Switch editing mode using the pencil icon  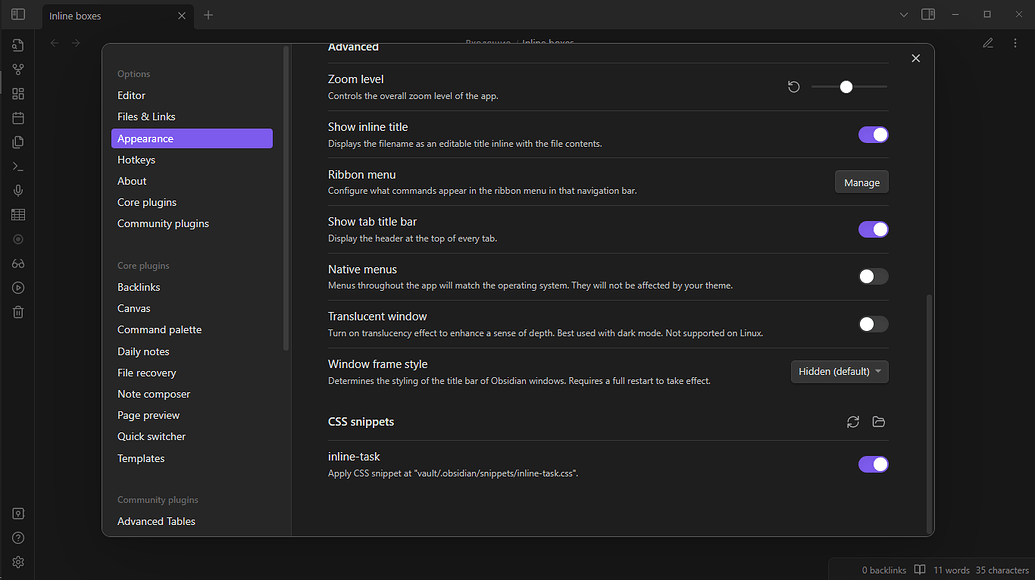tap(987, 42)
